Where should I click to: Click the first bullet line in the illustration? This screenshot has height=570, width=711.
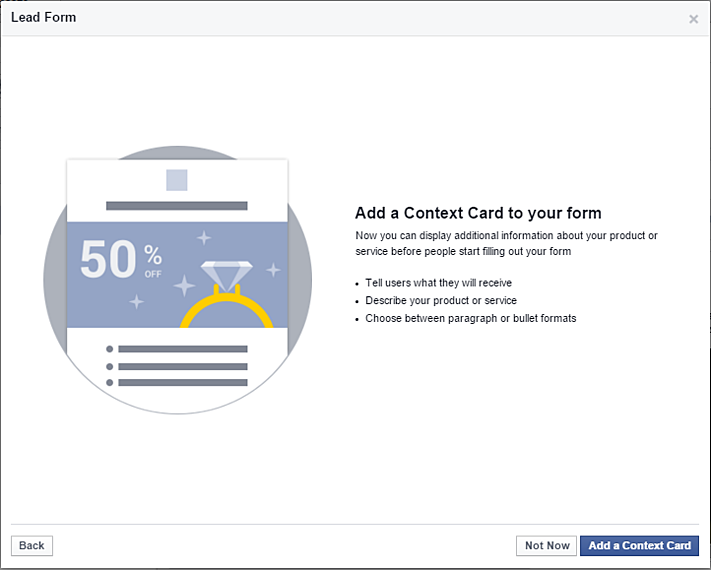pos(182,349)
